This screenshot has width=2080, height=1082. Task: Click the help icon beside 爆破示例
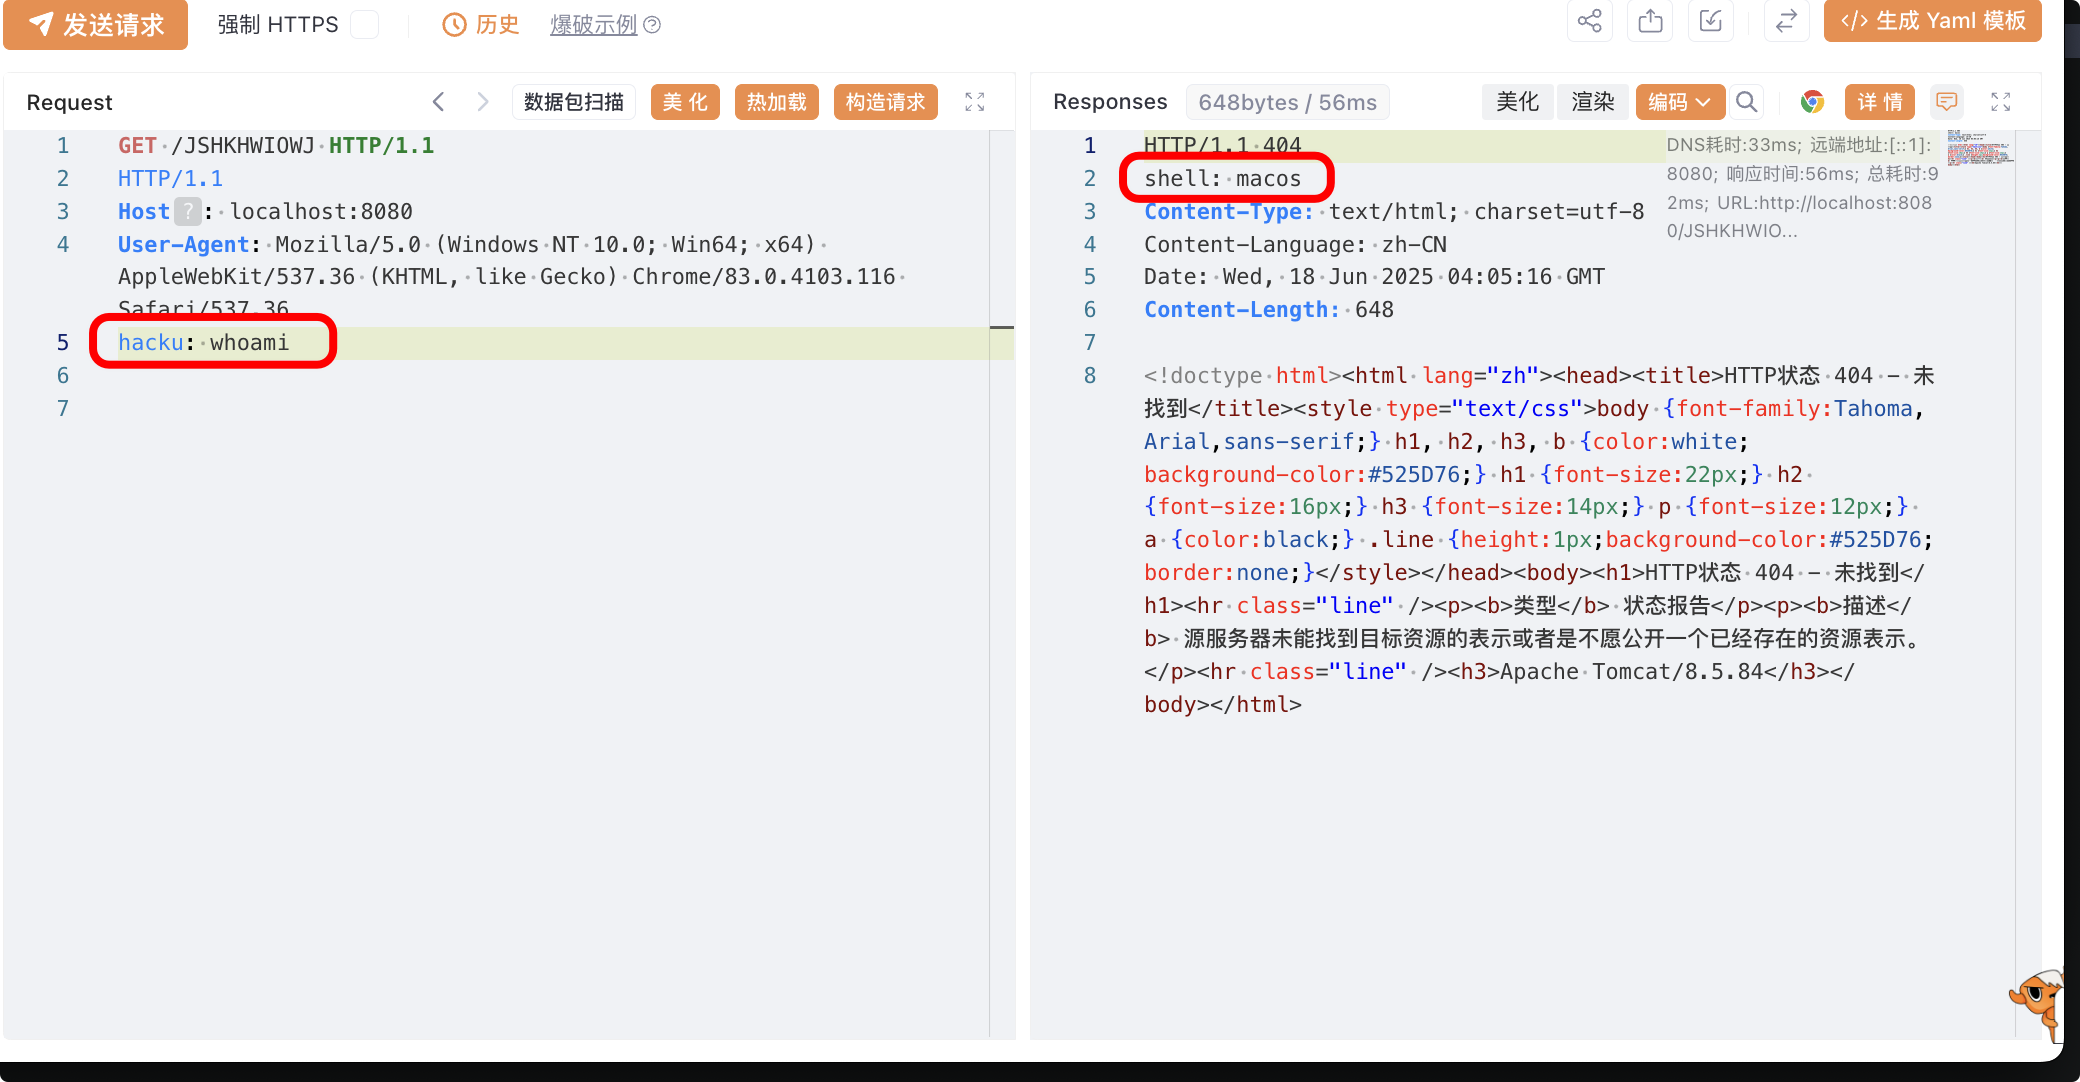point(652,25)
